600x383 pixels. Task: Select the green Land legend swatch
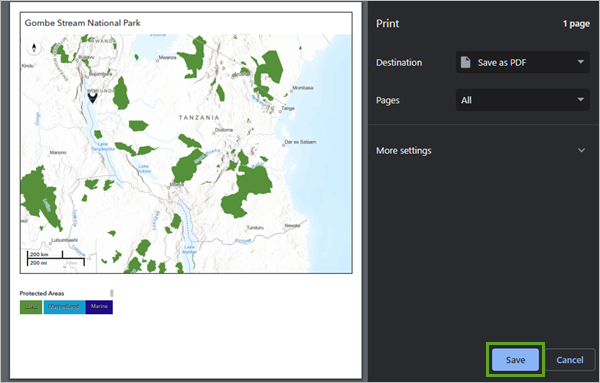pyautogui.click(x=31, y=307)
